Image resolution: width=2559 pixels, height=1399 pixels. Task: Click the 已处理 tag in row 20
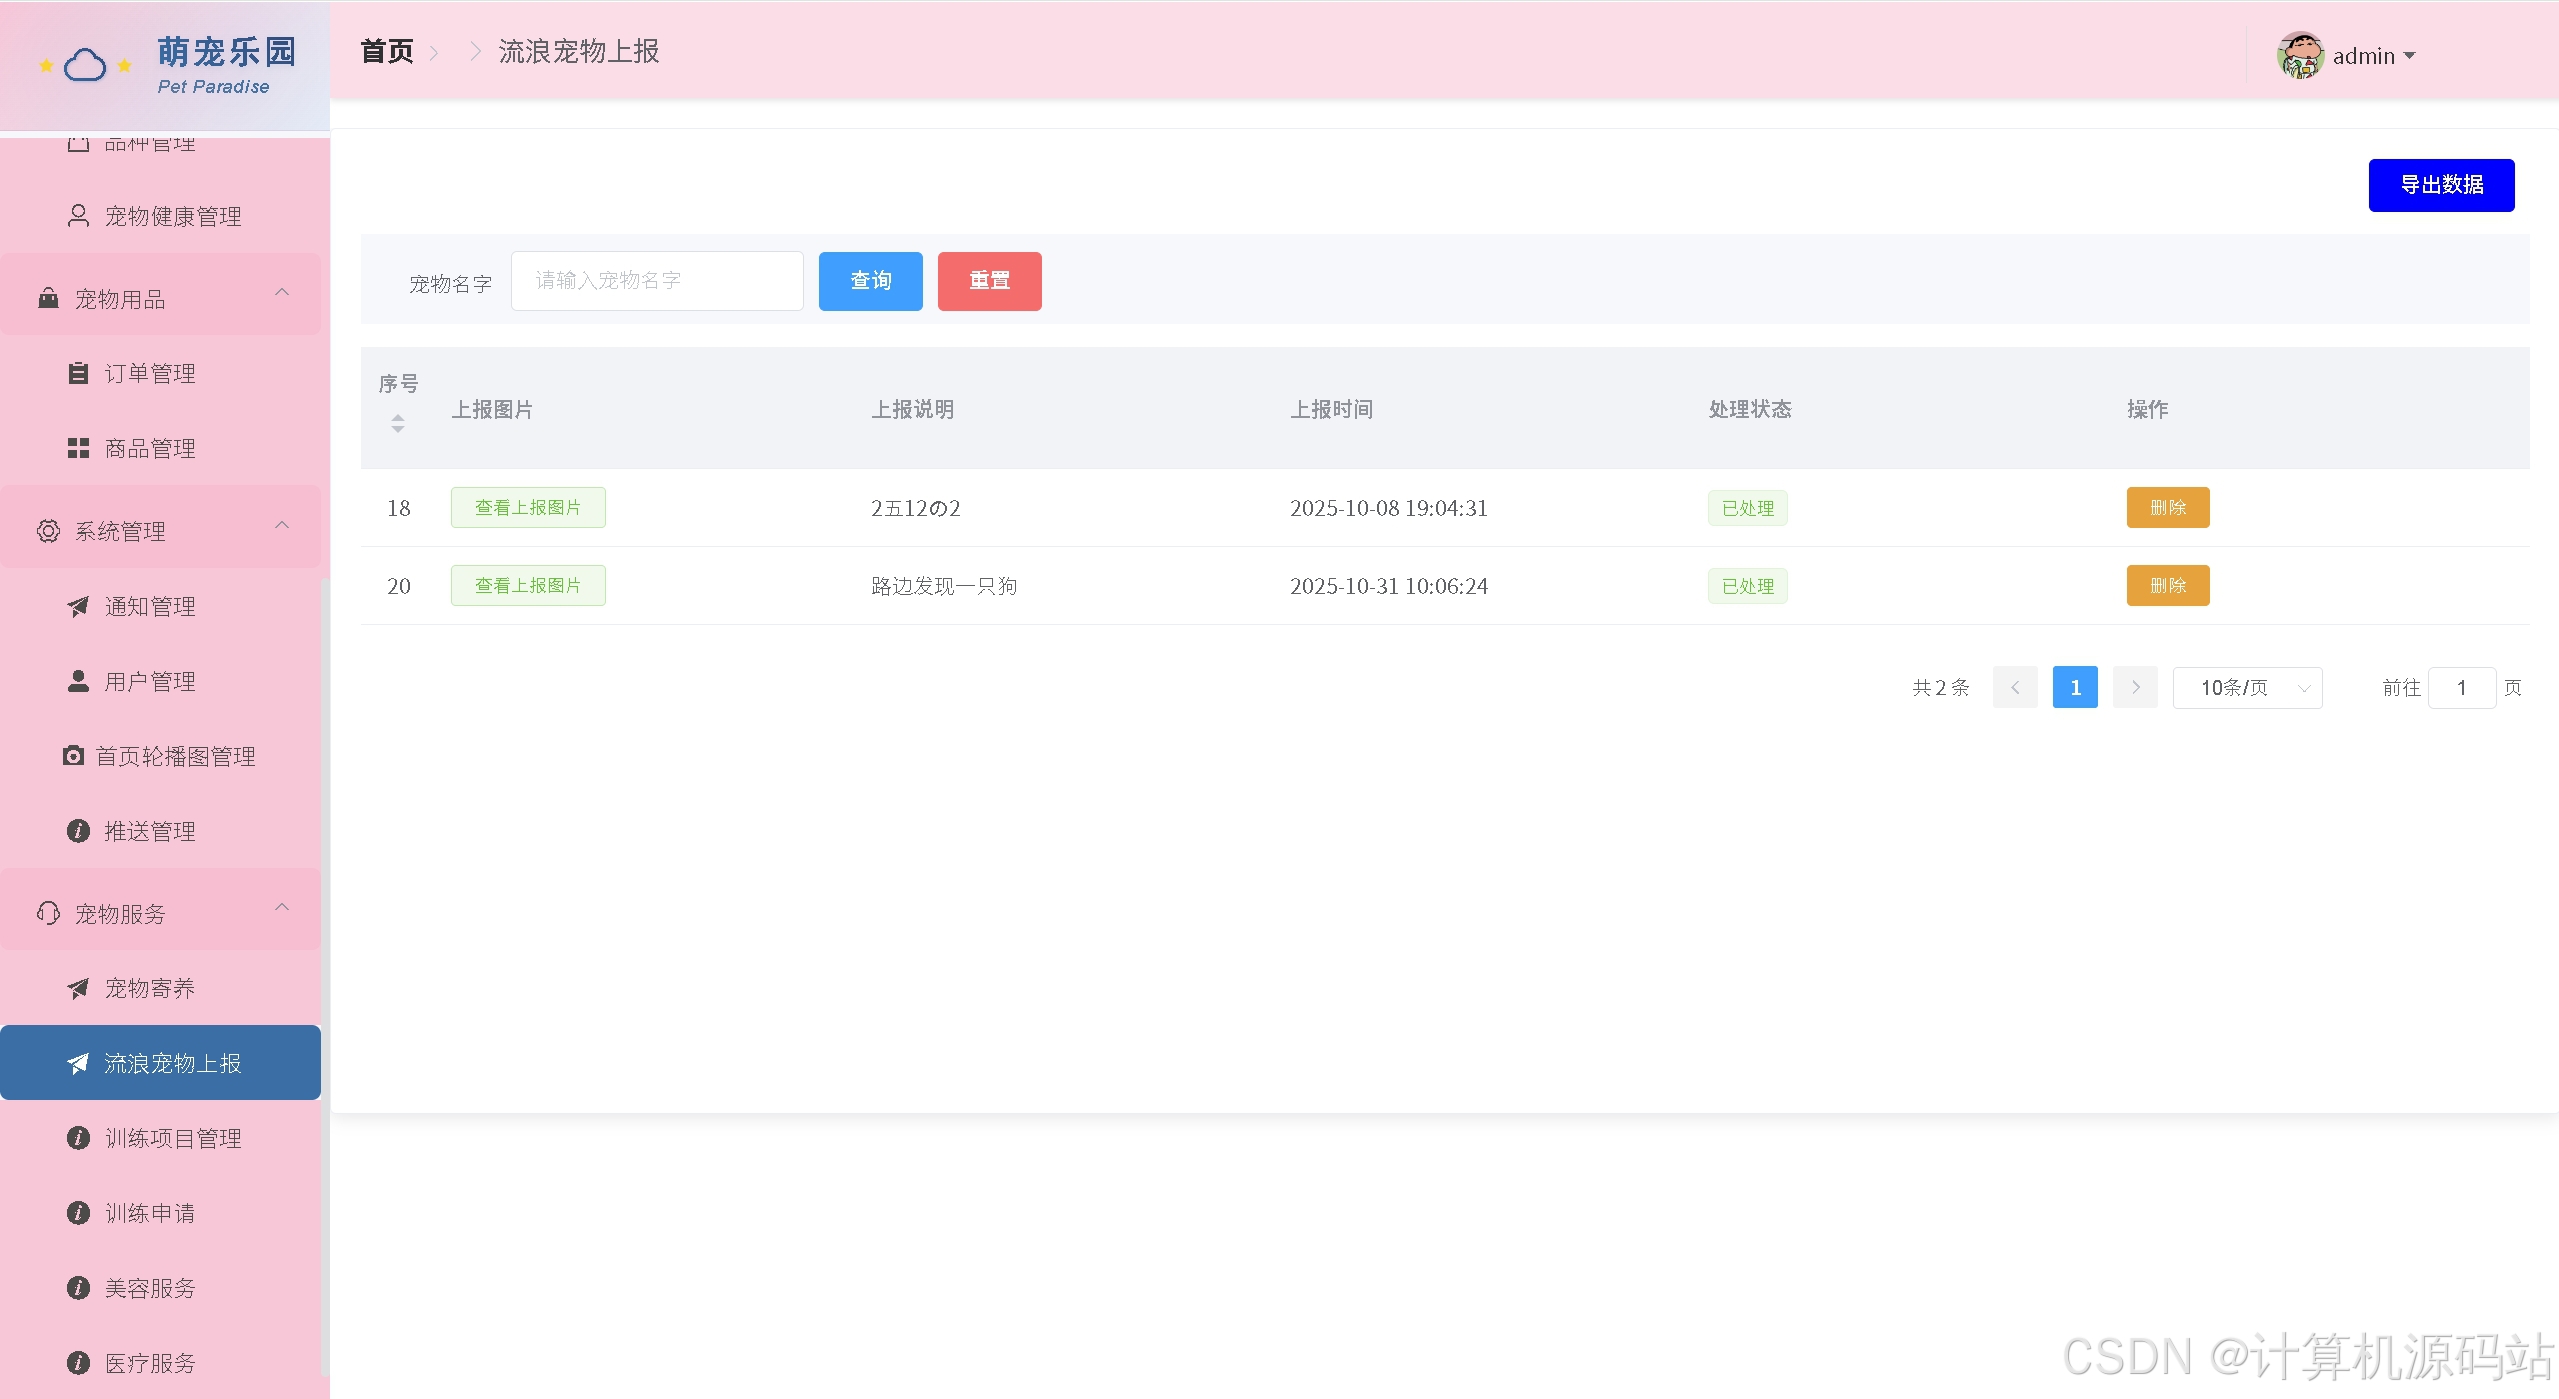[x=1747, y=586]
